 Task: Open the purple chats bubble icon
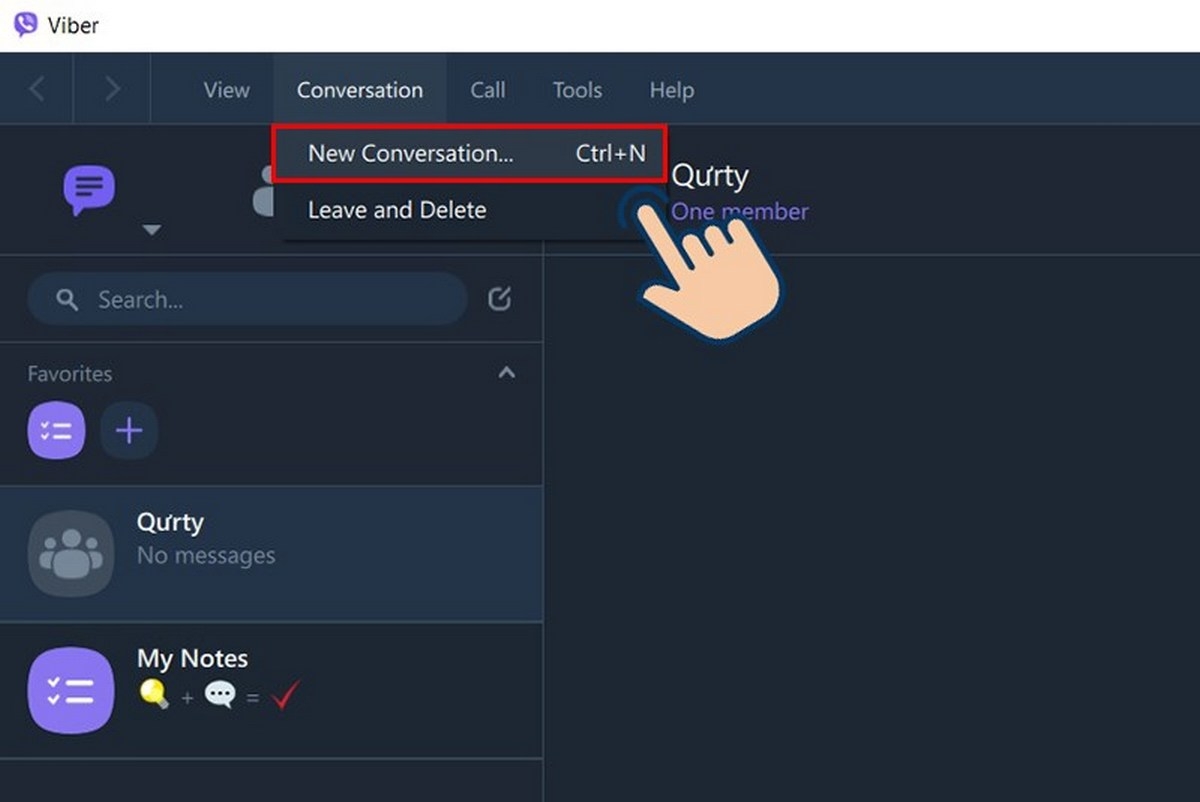[89, 189]
